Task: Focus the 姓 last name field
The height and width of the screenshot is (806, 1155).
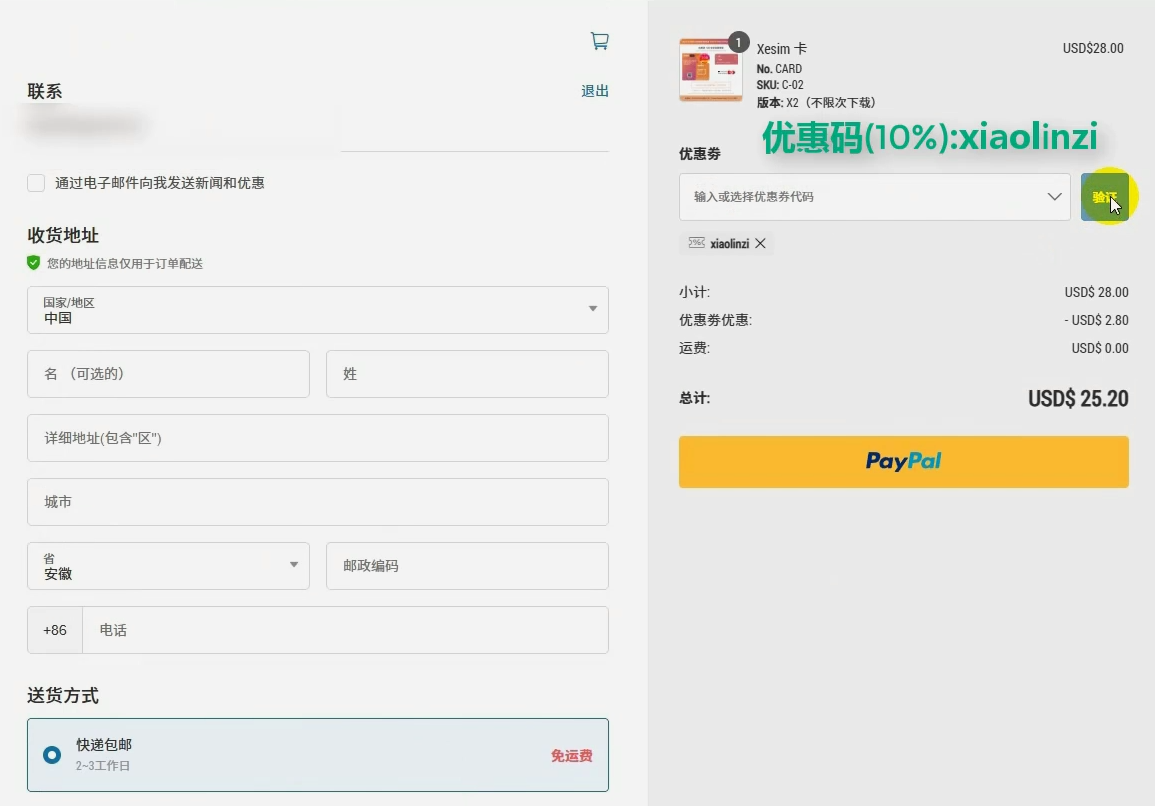Action: click(x=467, y=374)
